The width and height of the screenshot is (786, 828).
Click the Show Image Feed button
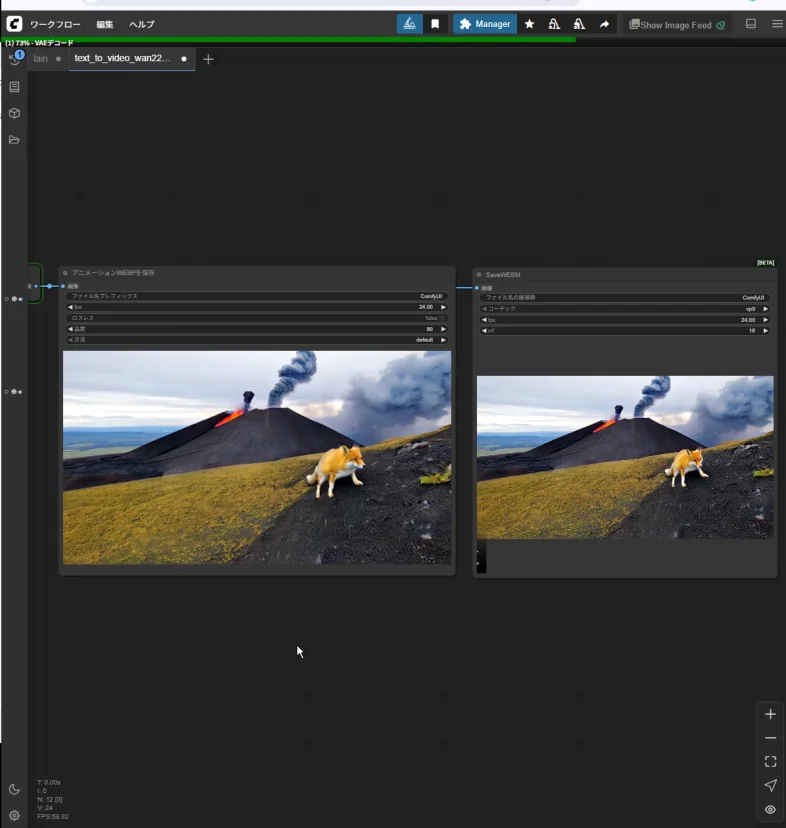pos(677,24)
